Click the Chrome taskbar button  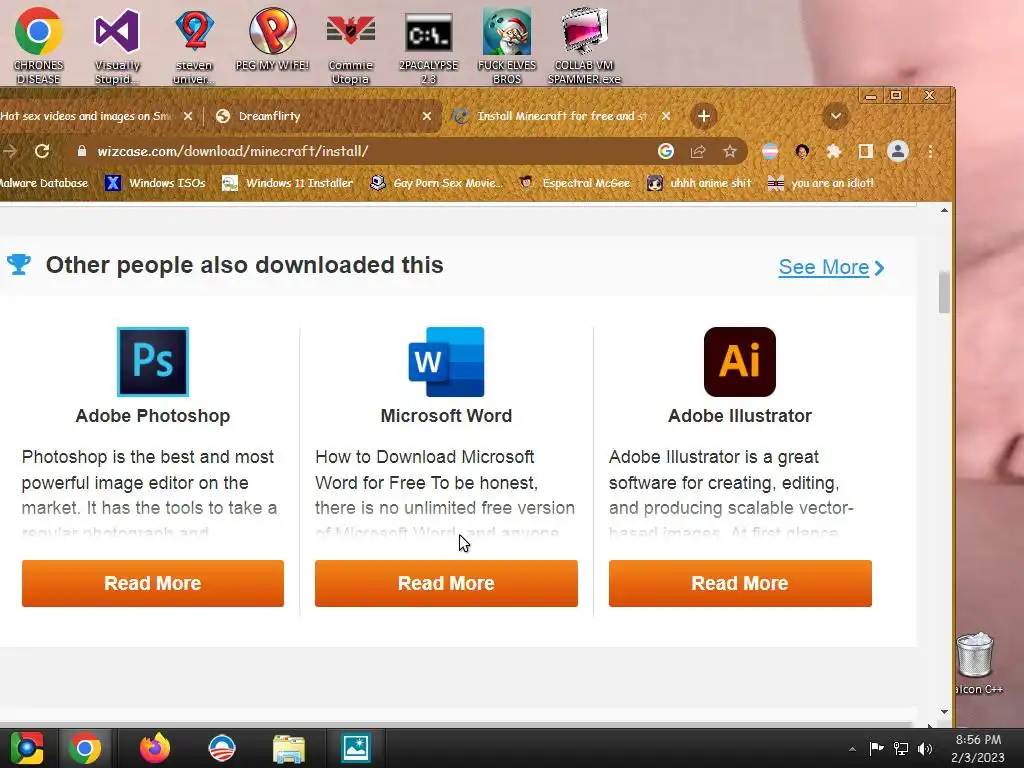tap(85, 748)
